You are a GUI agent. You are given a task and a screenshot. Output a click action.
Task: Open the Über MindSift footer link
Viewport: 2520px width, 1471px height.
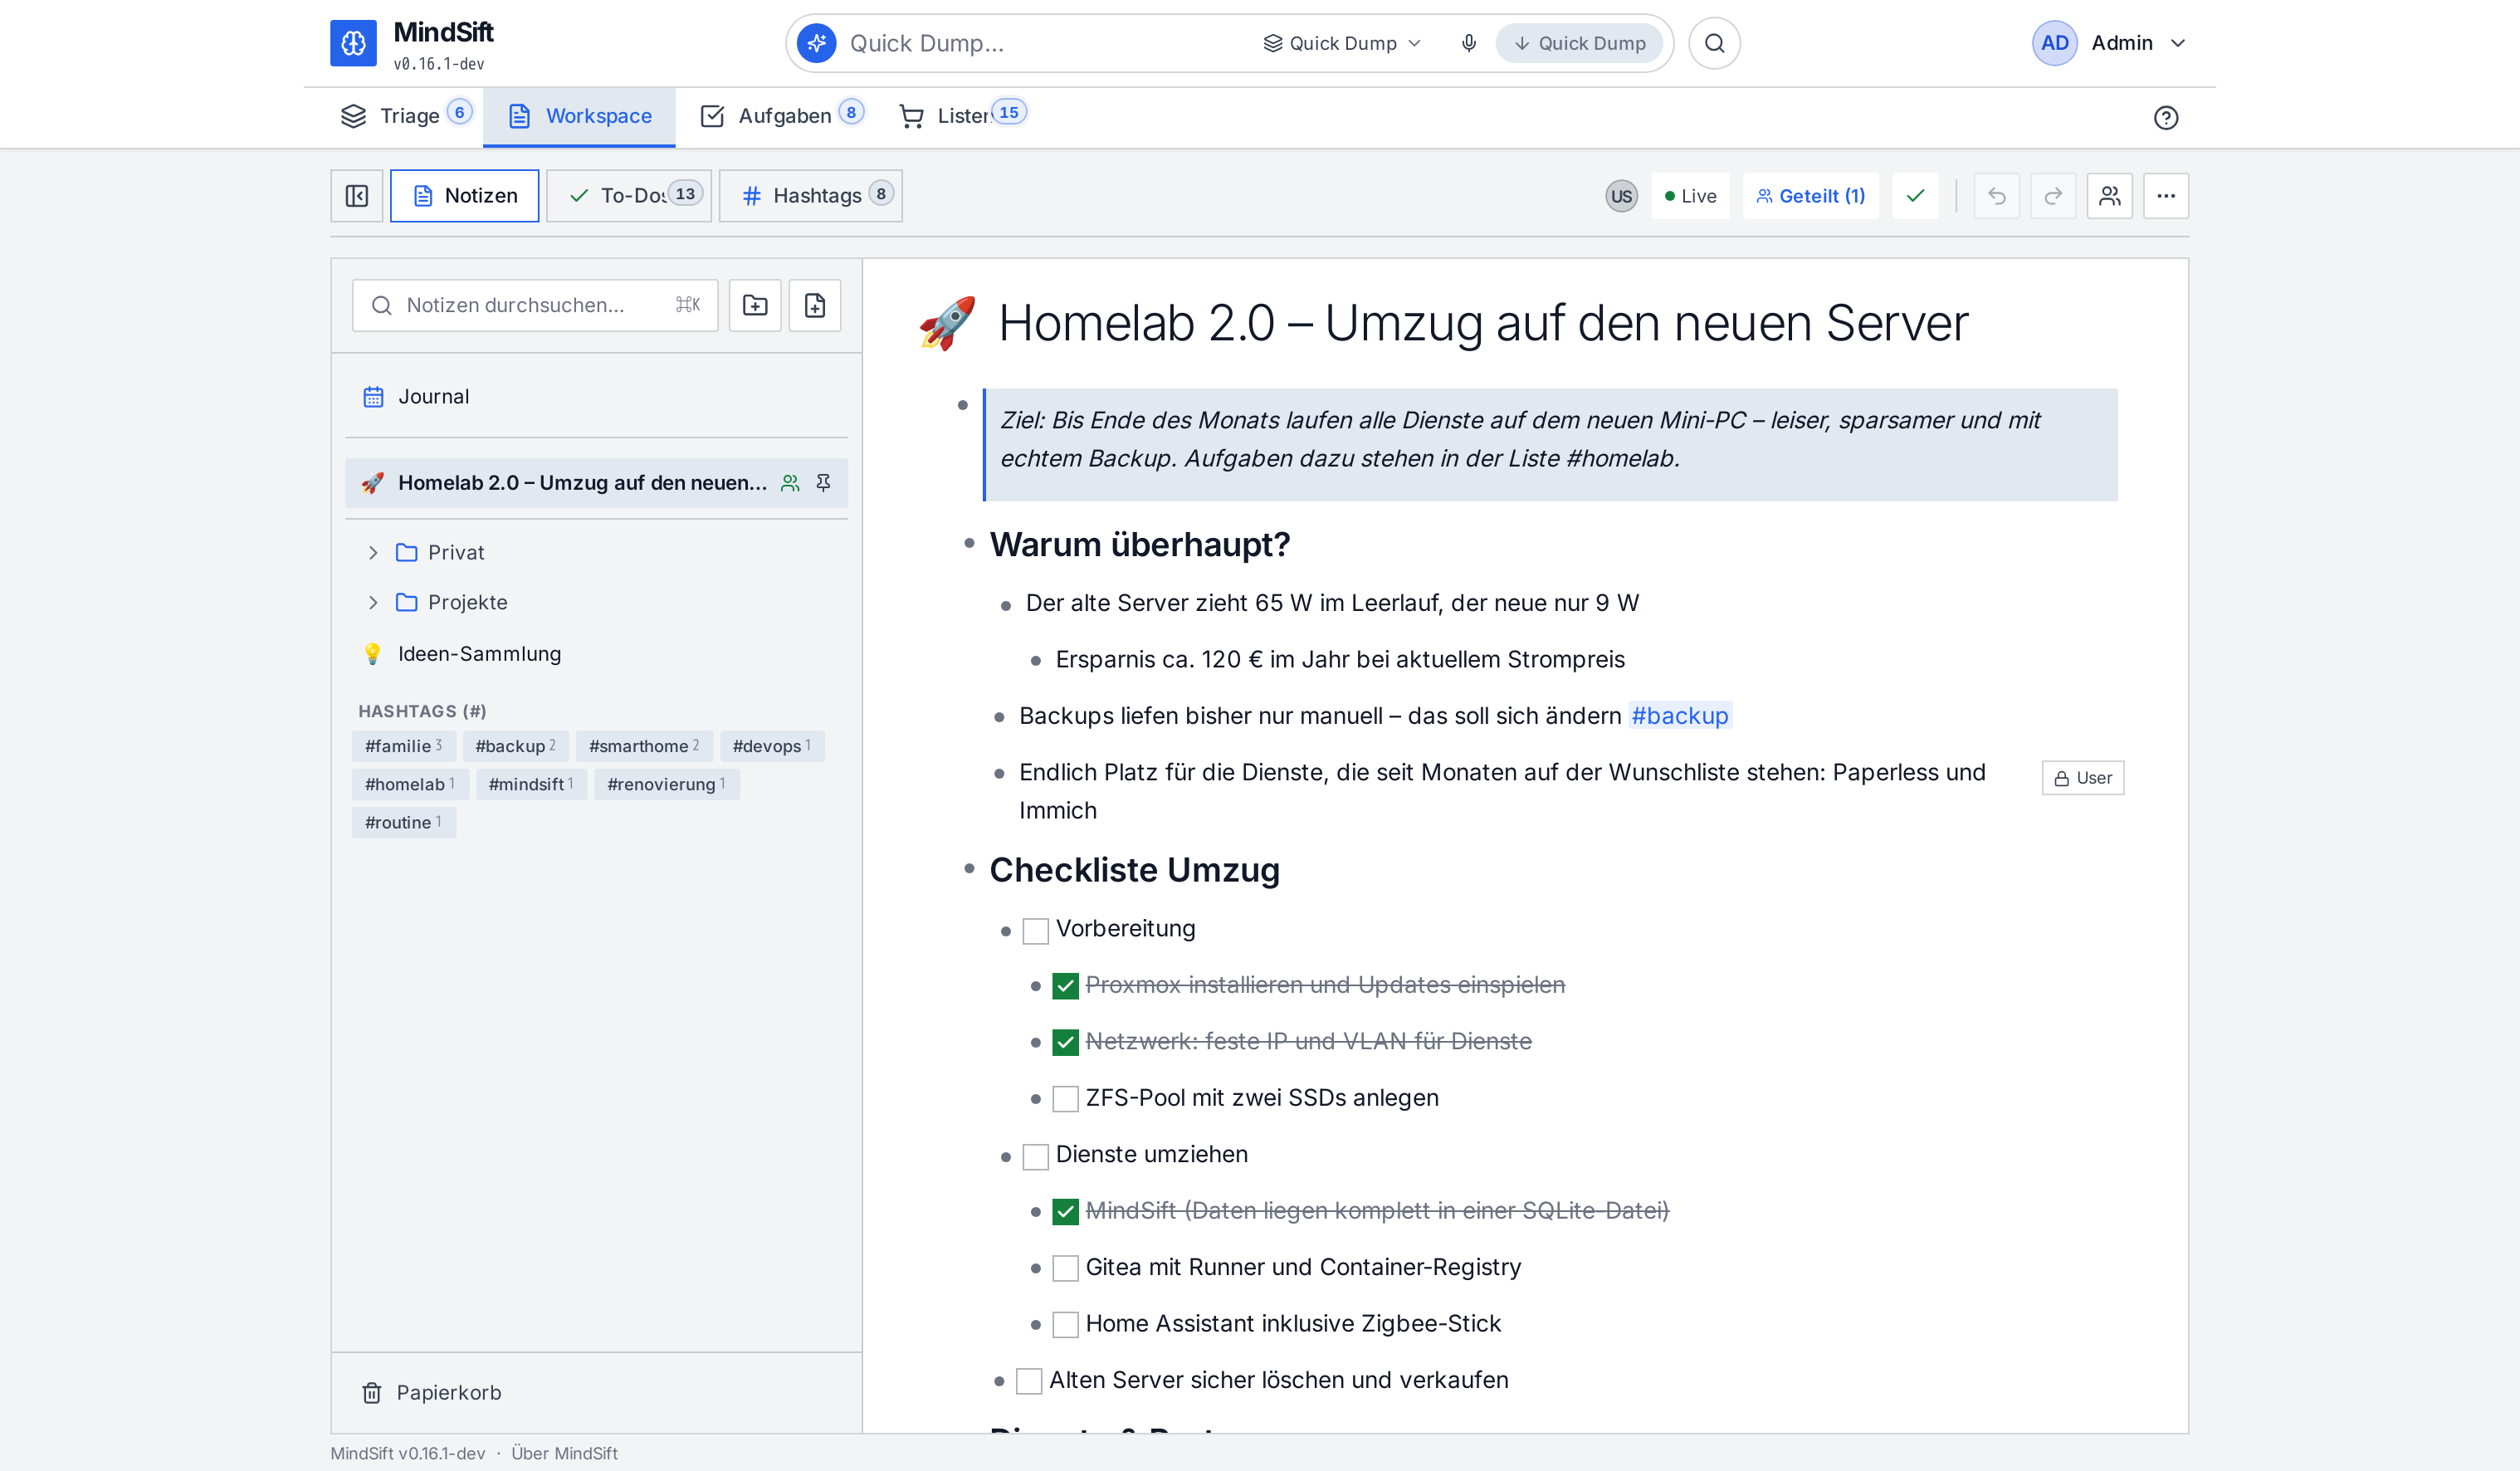564,1454
